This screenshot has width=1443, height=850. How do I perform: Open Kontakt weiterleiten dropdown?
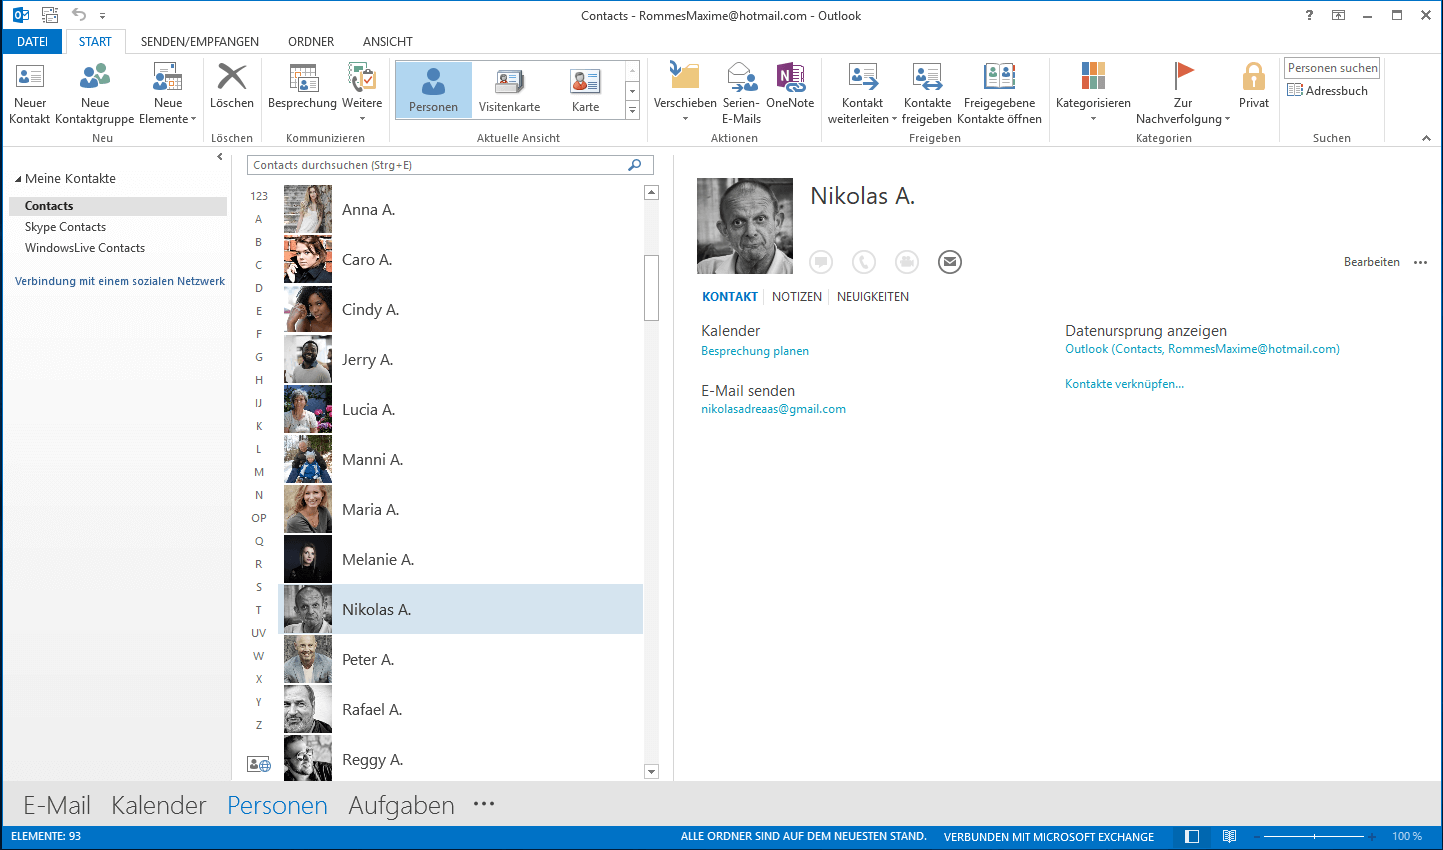(x=862, y=93)
